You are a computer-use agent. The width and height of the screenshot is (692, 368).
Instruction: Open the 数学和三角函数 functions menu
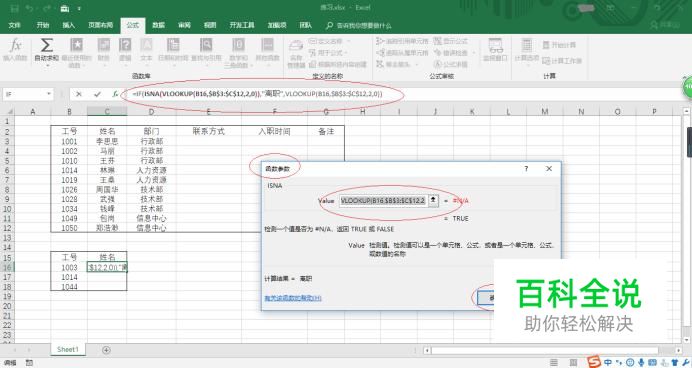238,53
